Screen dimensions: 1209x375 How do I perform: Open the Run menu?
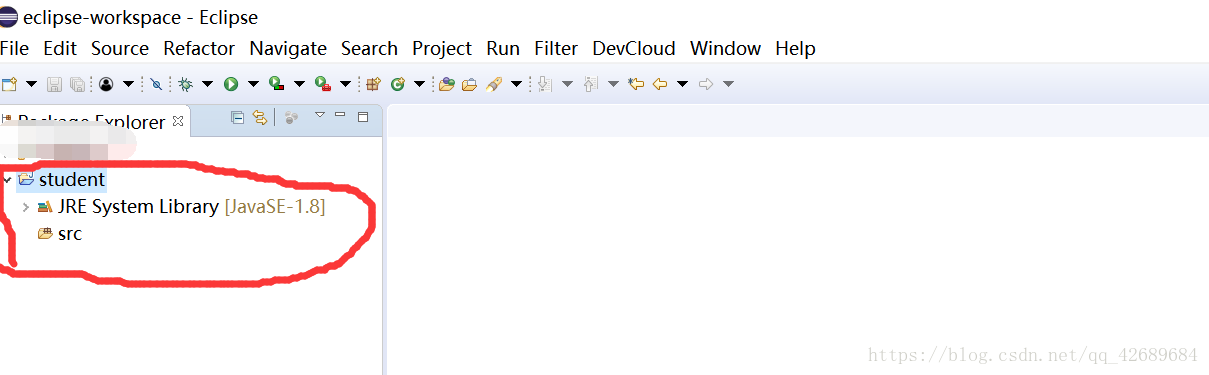tap(503, 48)
